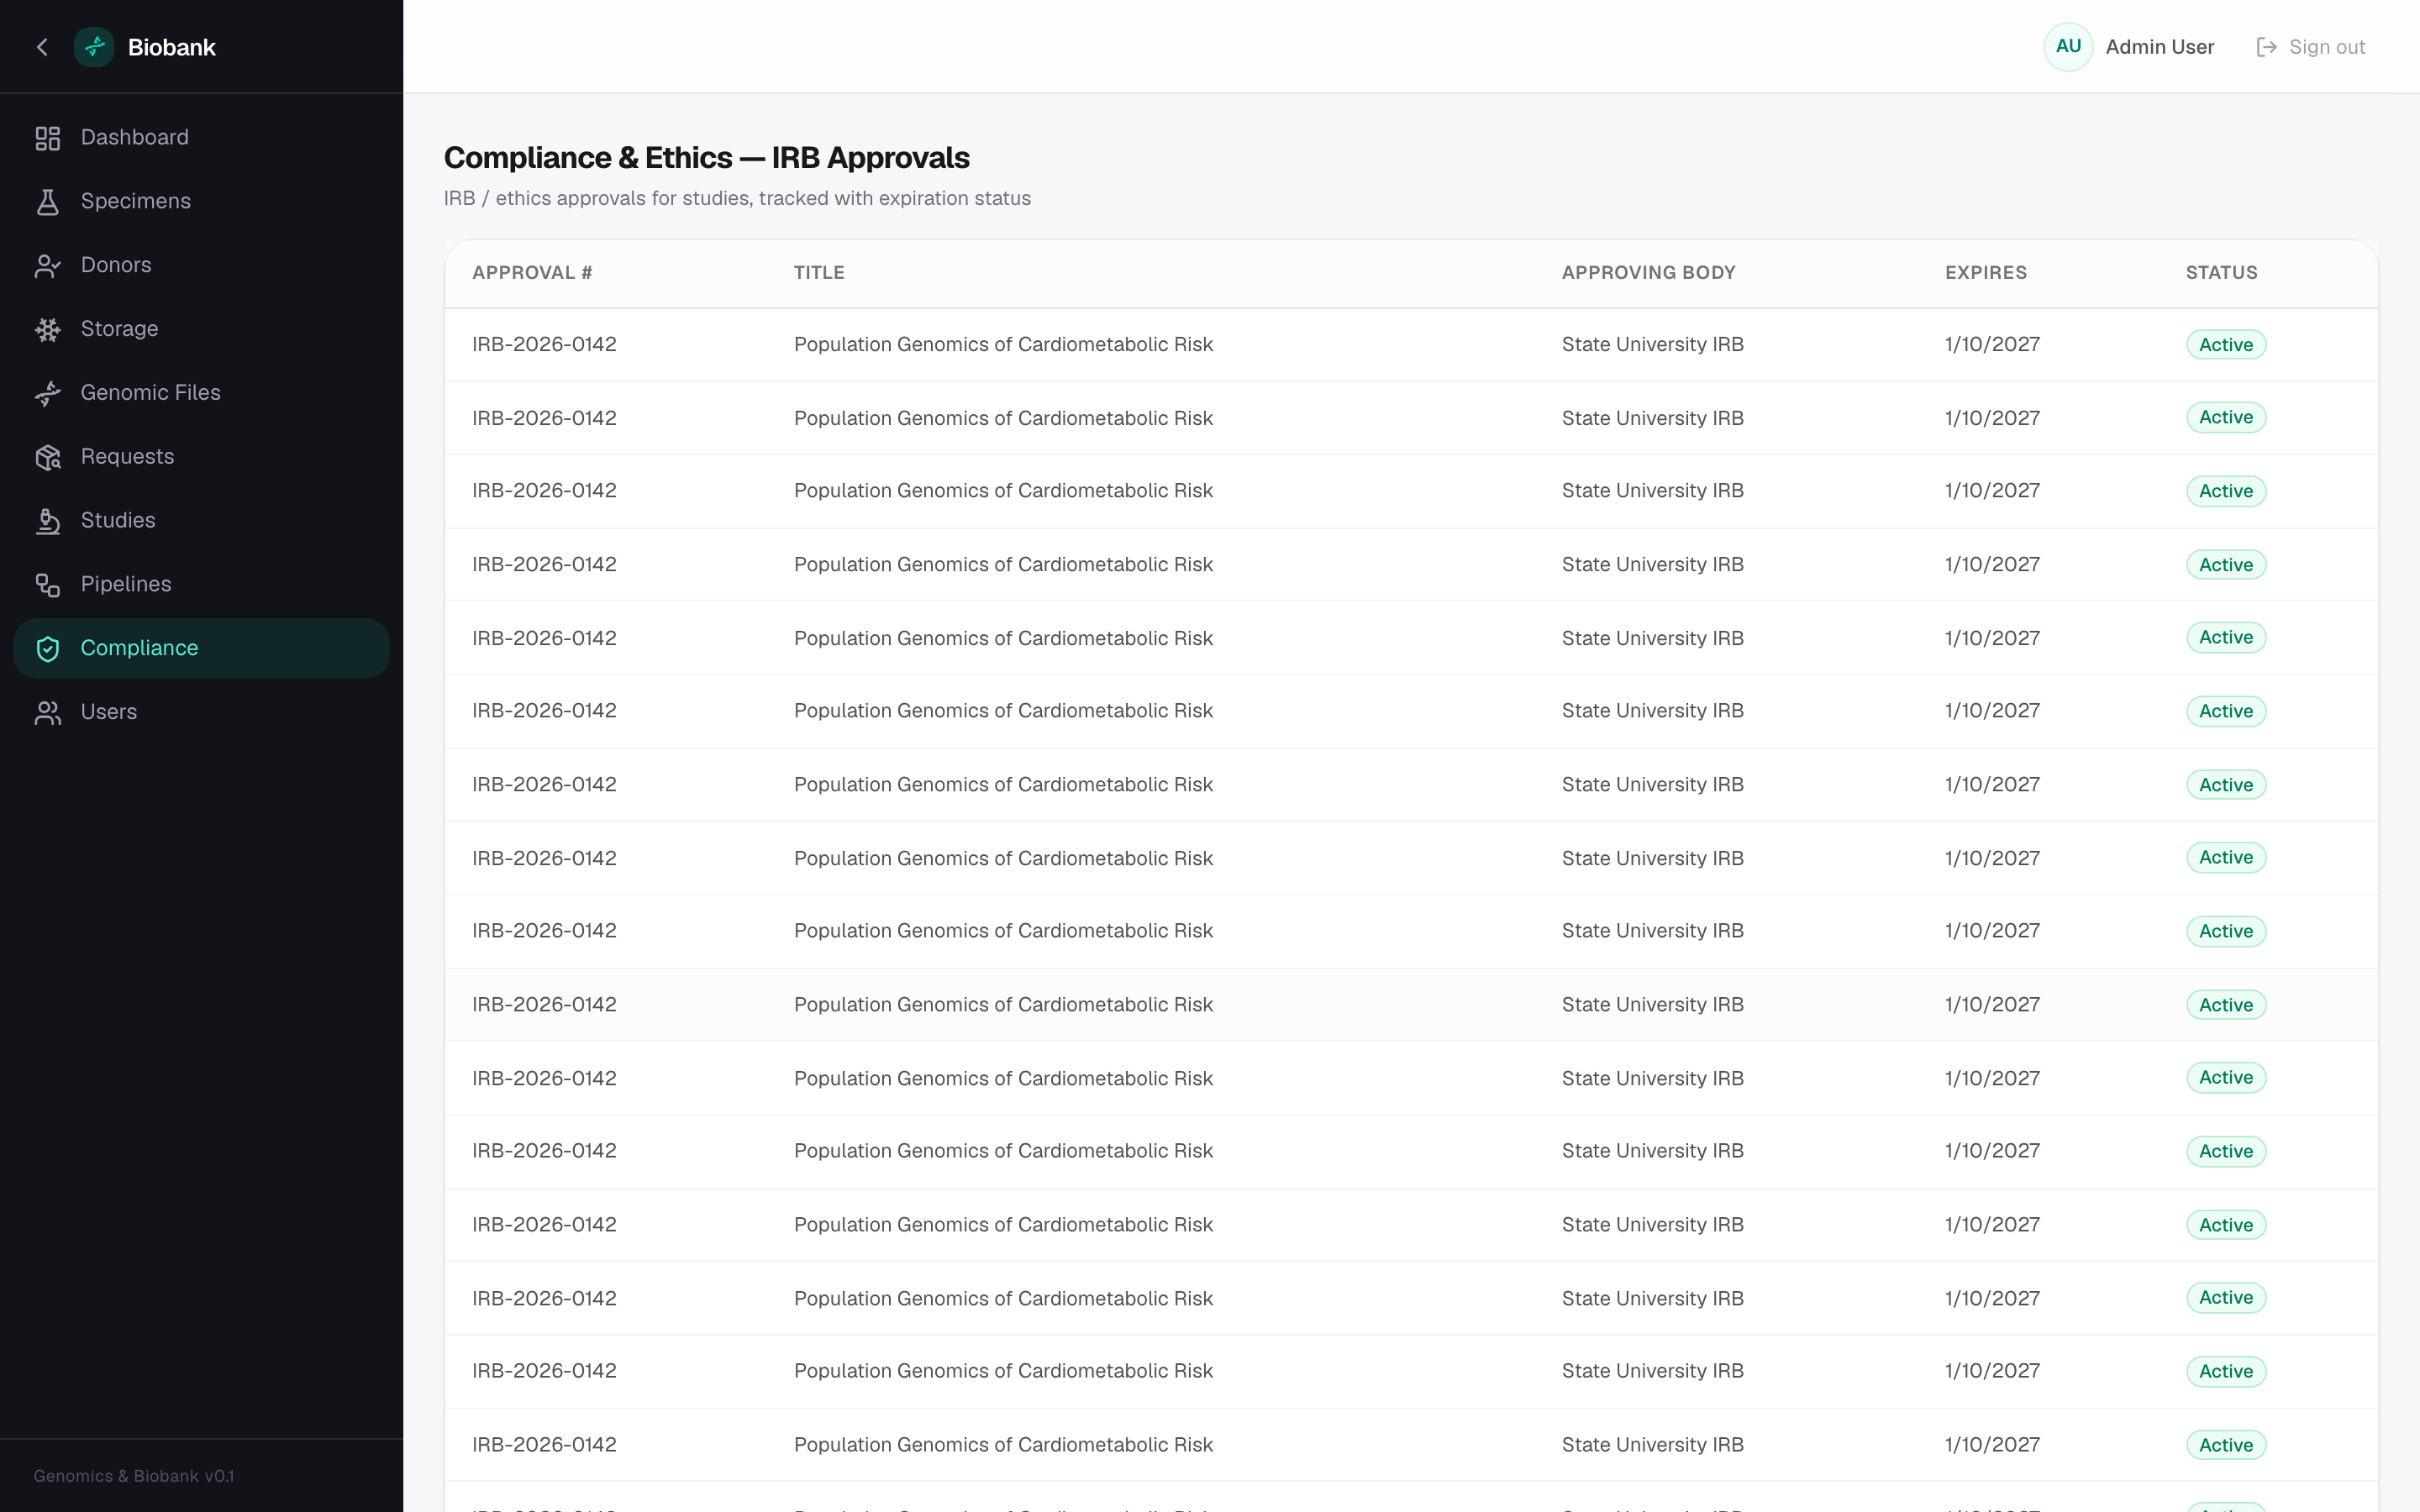Click IRB-2026-0142 in the first table row
Image resolution: width=2420 pixels, height=1512 pixels.
click(544, 344)
